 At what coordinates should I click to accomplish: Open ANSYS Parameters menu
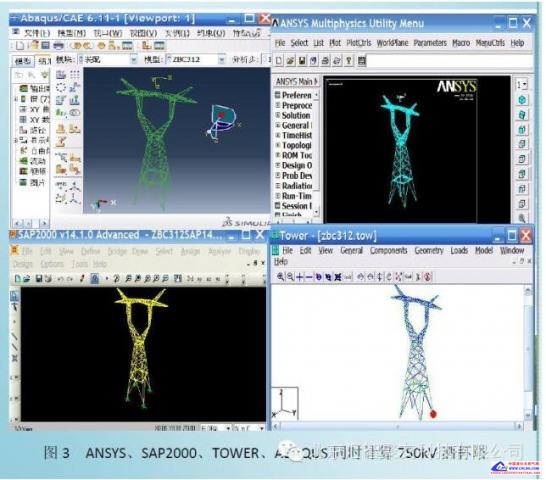click(430, 43)
